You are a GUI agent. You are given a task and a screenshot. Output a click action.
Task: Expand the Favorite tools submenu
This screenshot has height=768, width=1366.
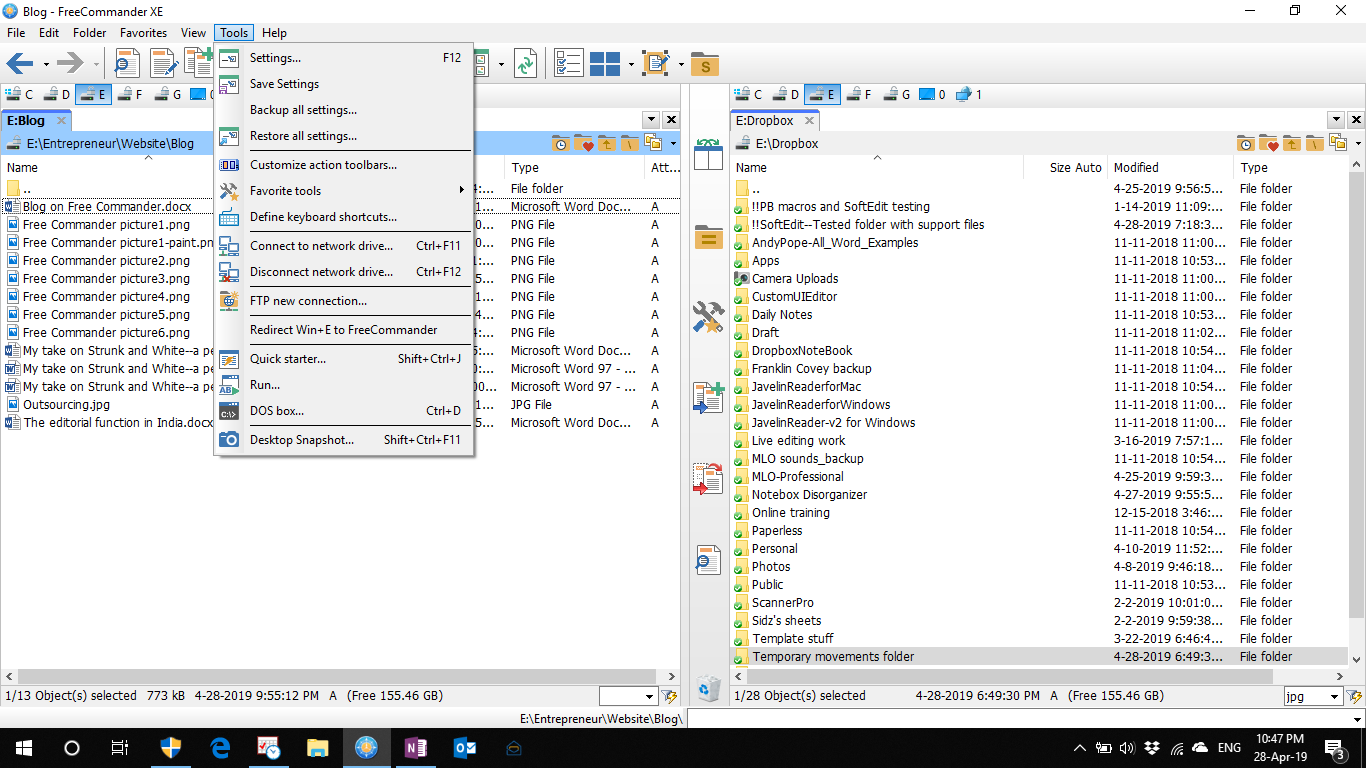pyautogui.click(x=344, y=190)
